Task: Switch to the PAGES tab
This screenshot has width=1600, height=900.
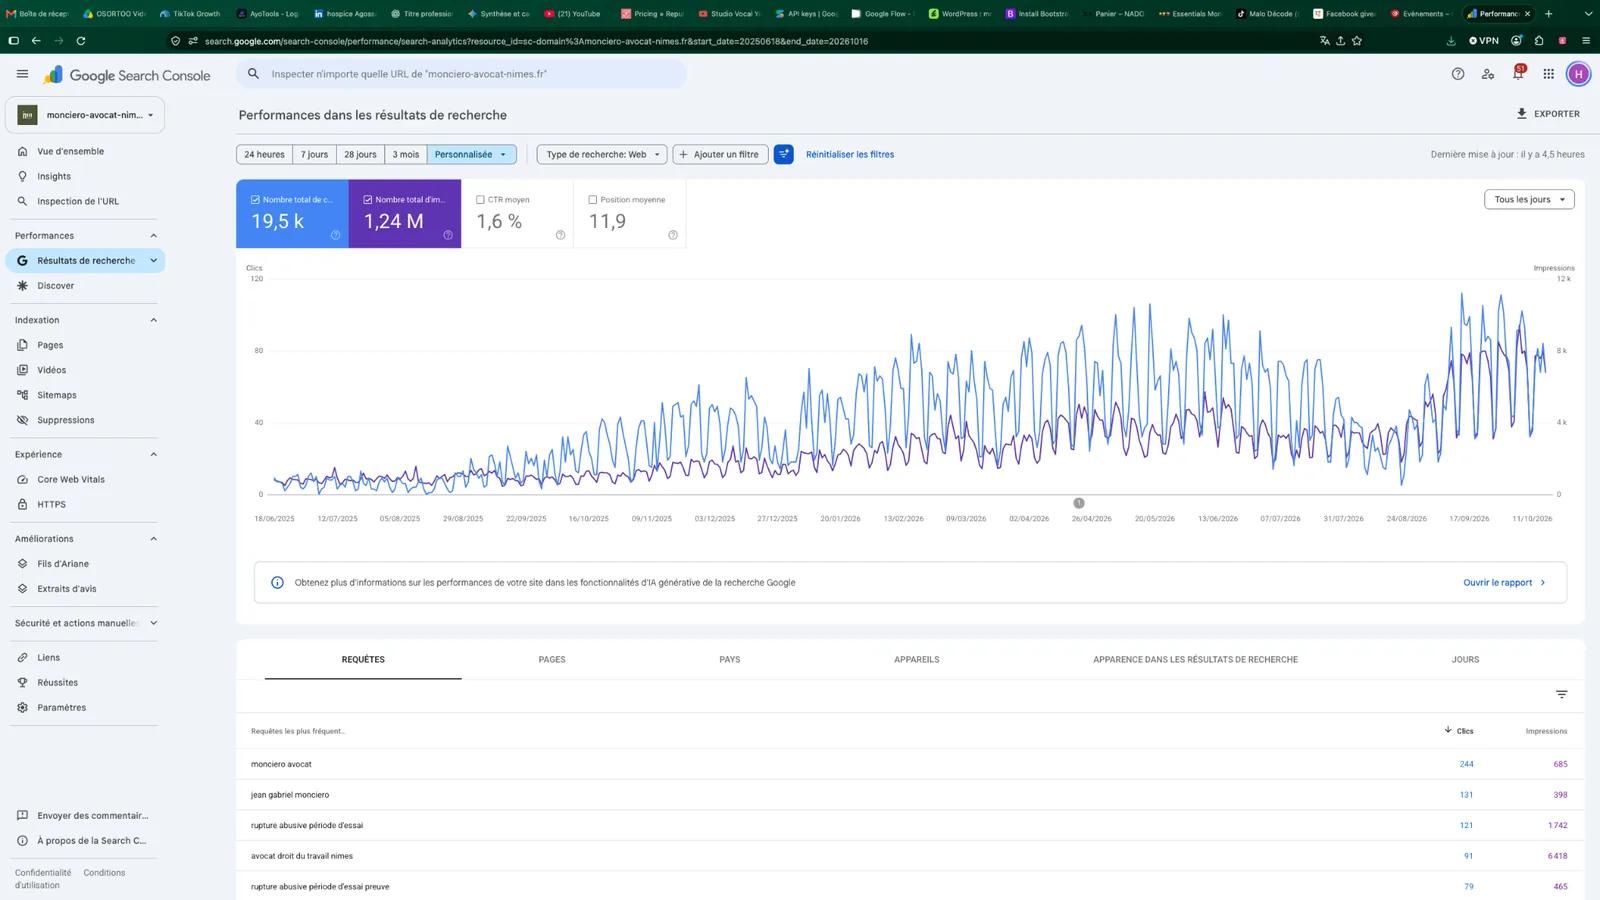Action: coord(552,660)
